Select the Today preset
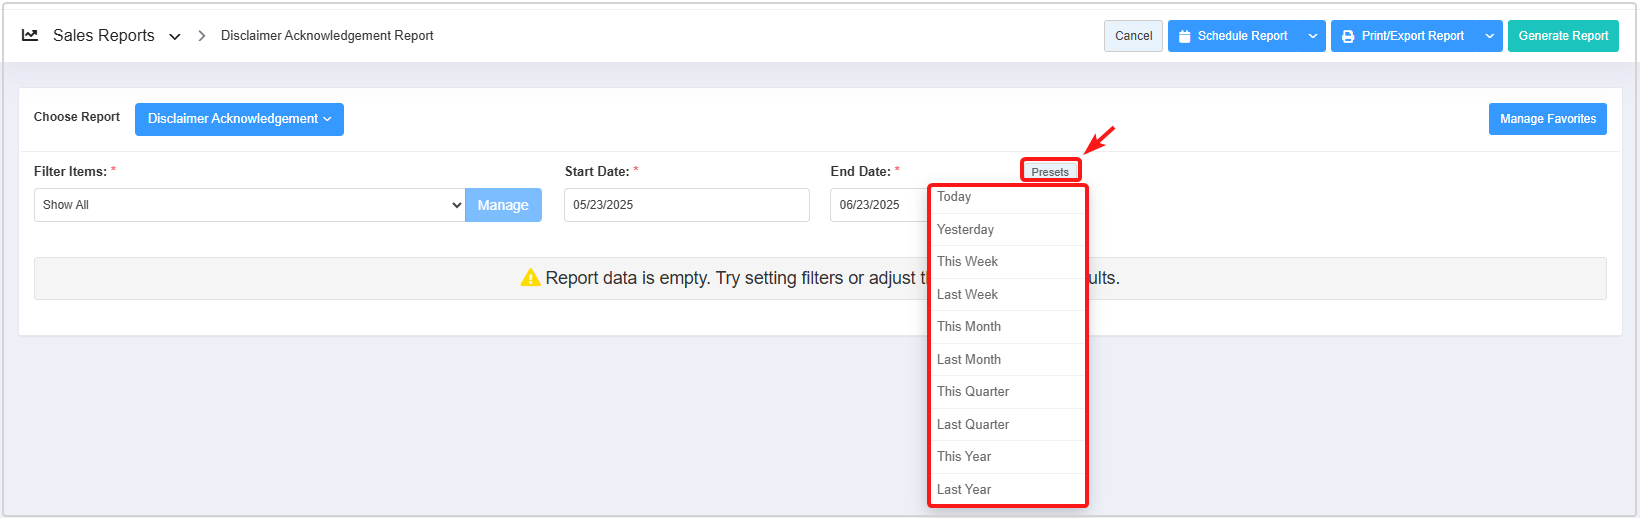1640x518 pixels. pyautogui.click(x=1007, y=197)
